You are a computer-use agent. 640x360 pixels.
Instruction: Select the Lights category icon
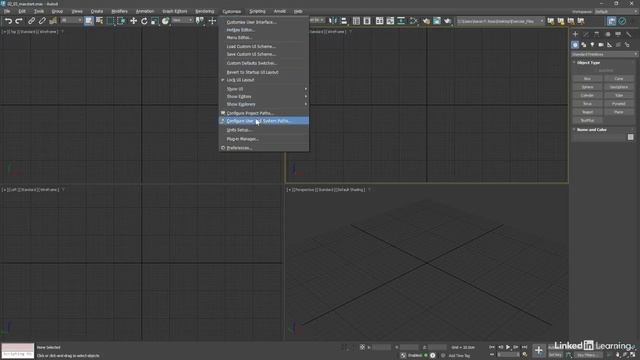click(x=592, y=45)
